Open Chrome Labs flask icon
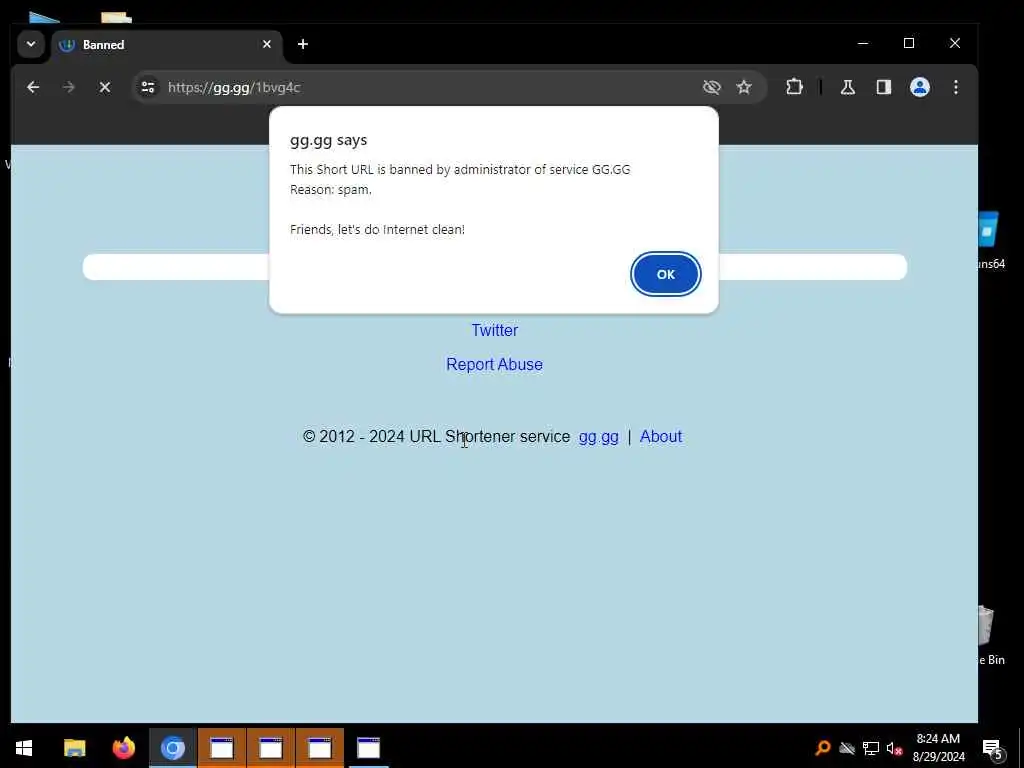This screenshot has width=1024, height=768. 848,88
